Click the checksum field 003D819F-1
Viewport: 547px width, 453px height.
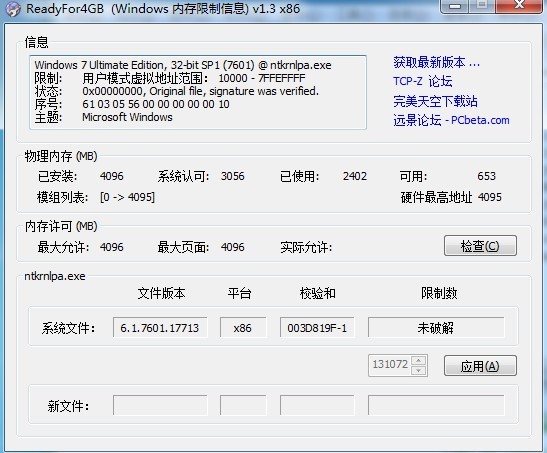(x=317, y=327)
